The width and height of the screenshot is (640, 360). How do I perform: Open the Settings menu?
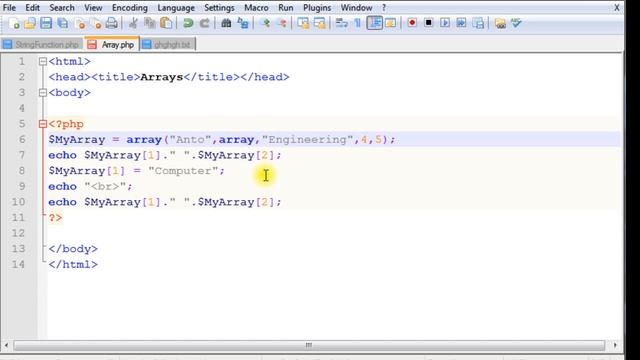click(219, 8)
